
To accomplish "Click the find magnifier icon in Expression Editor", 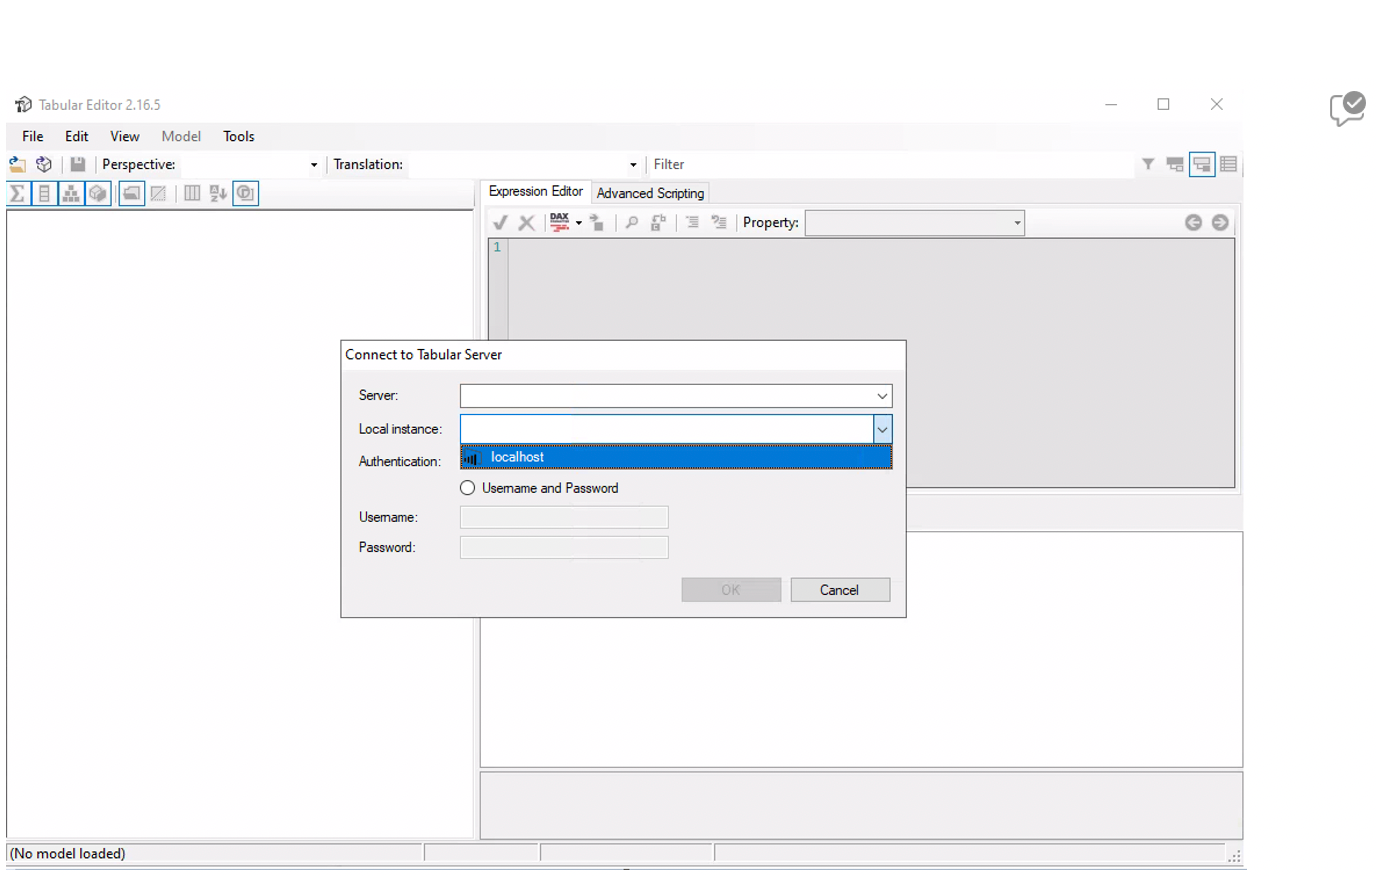I will point(631,222).
